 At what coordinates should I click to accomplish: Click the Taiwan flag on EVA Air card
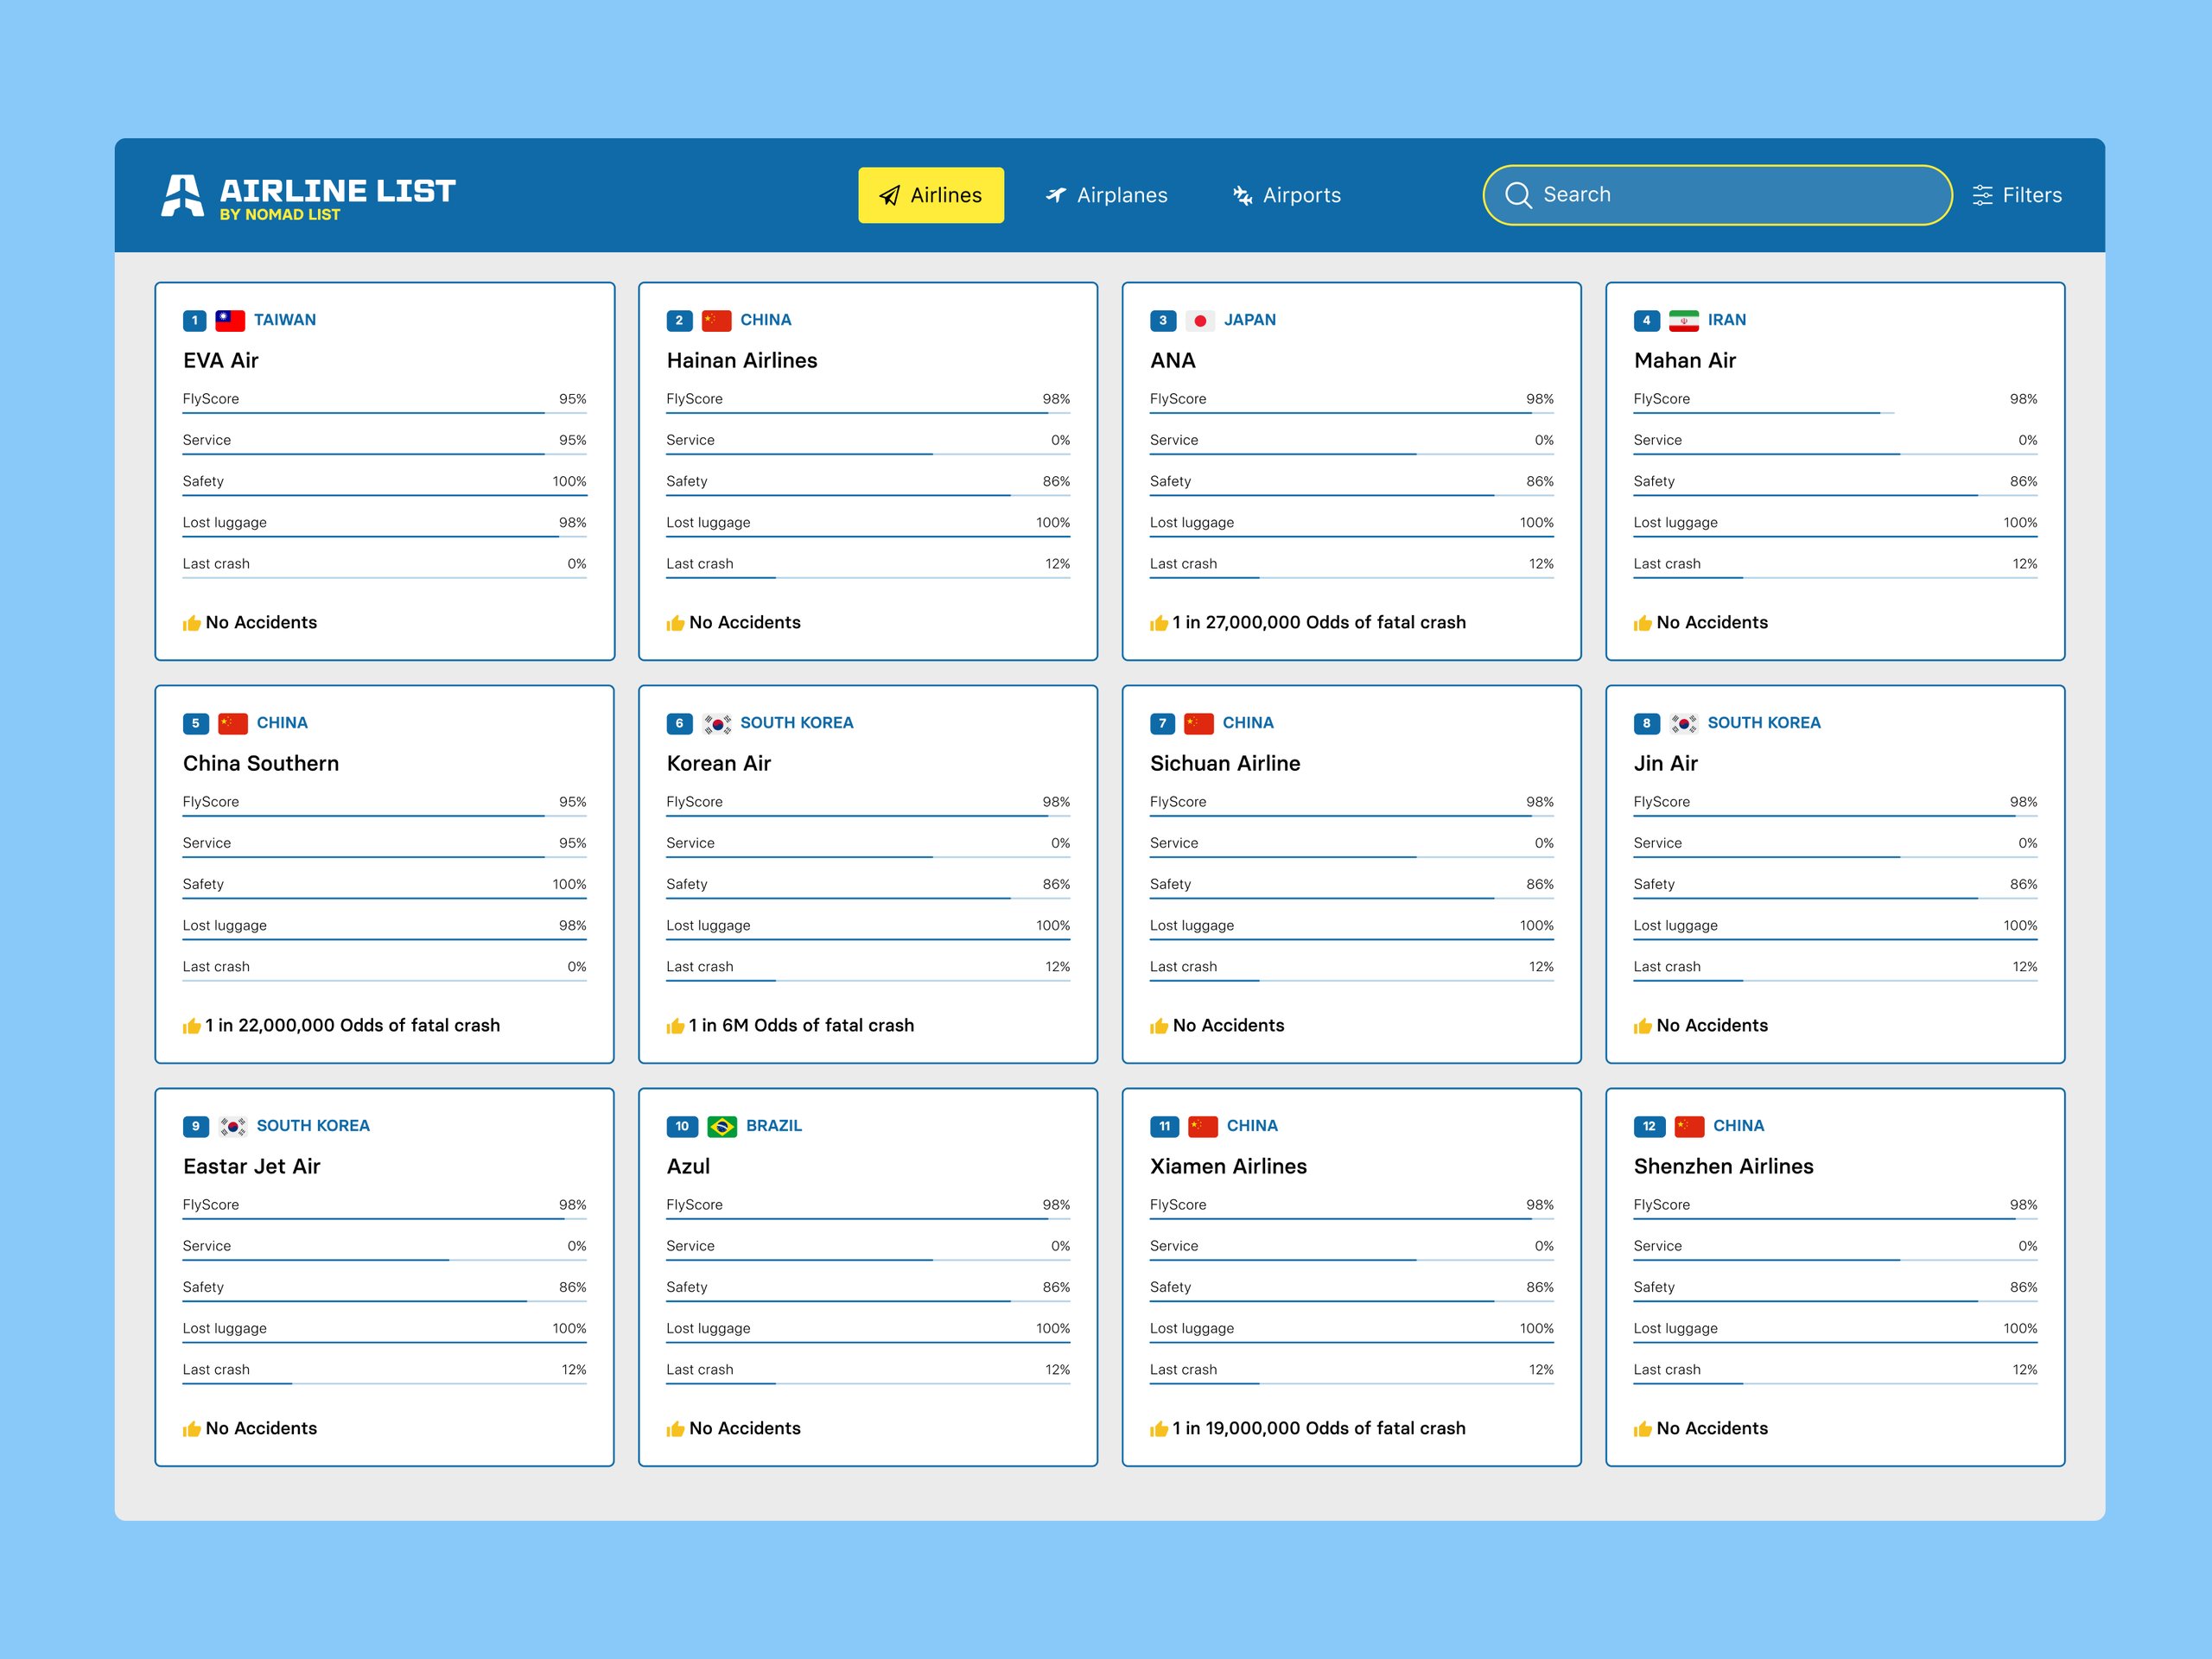[x=230, y=320]
